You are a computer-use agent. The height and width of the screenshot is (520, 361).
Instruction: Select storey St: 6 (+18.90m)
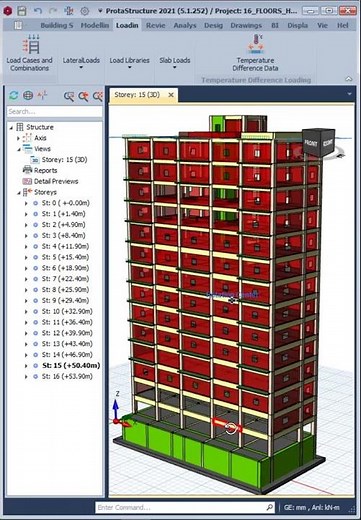65,268
